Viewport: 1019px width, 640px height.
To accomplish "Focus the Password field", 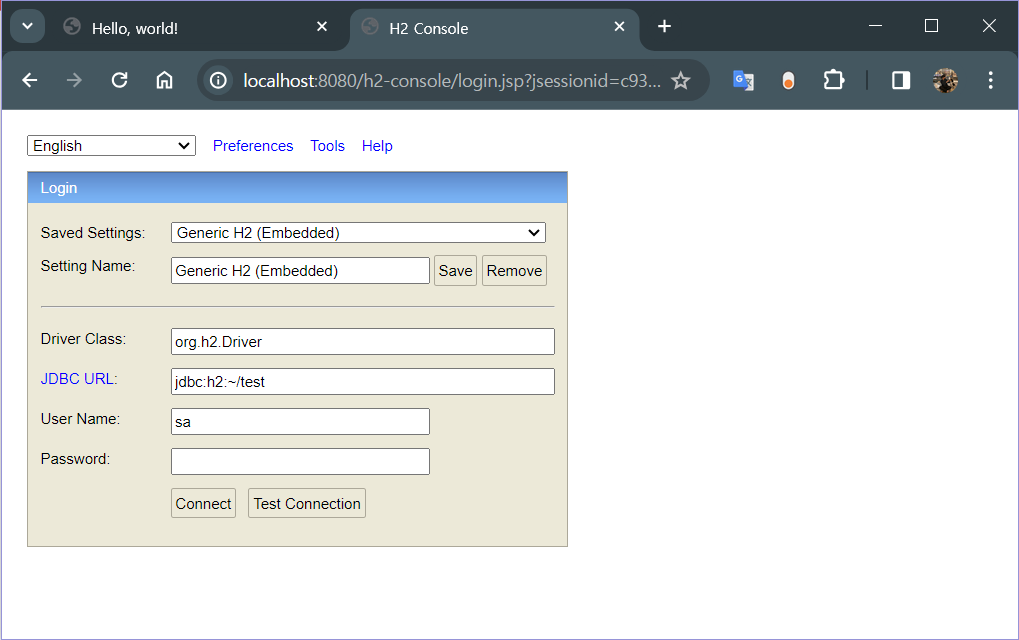I will point(300,461).
